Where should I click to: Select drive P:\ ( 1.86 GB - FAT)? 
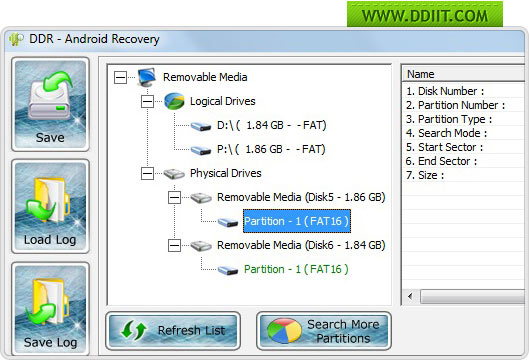coord(271,149)
